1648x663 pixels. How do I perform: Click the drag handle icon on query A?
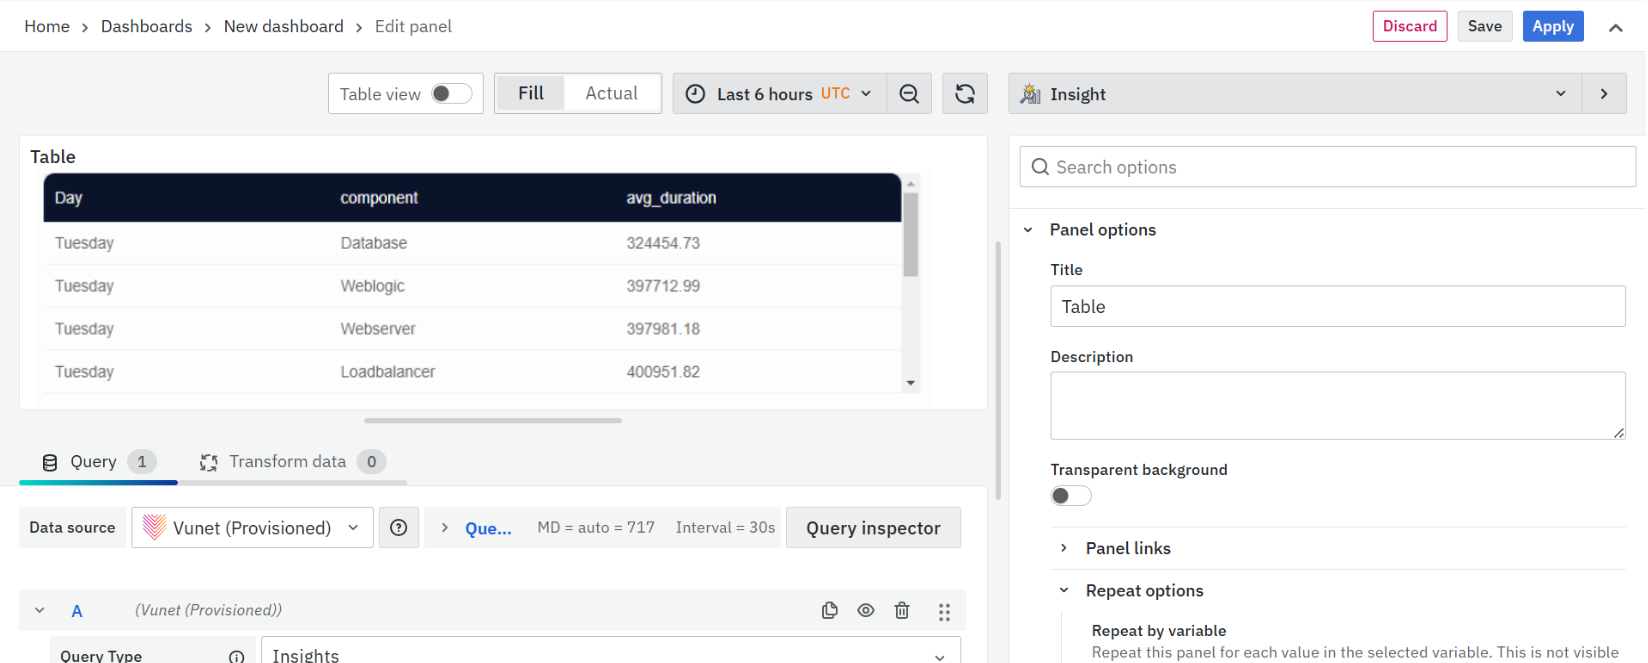[944, 612]
